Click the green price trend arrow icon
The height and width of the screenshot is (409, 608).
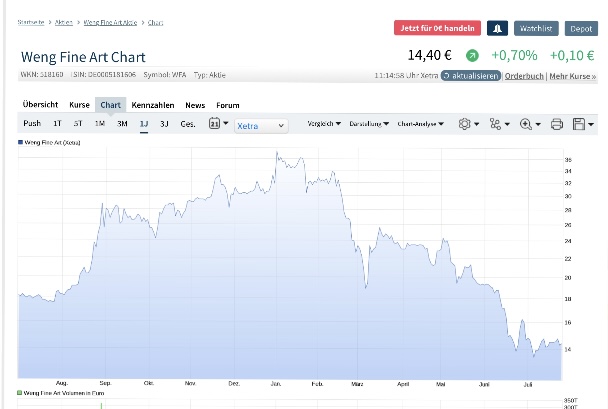tap(472, 56)
